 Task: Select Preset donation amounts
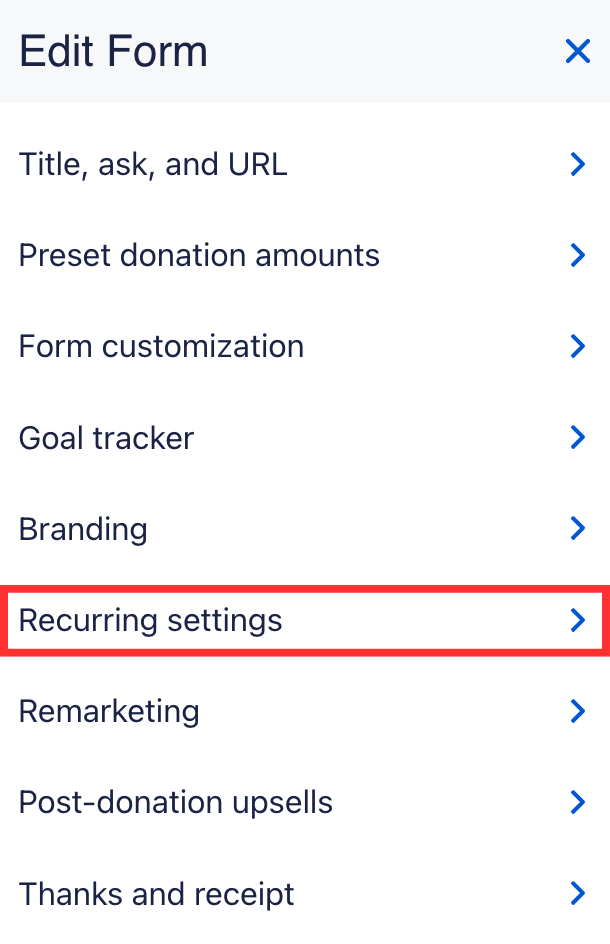[x=199, y=255]
